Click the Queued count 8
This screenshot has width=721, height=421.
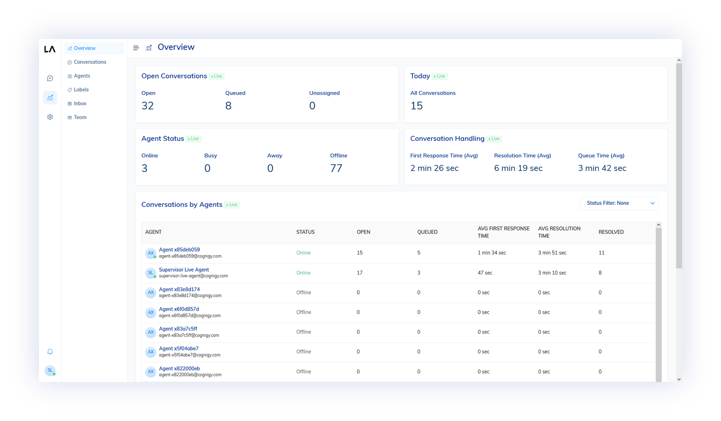(x=228, y=106)
